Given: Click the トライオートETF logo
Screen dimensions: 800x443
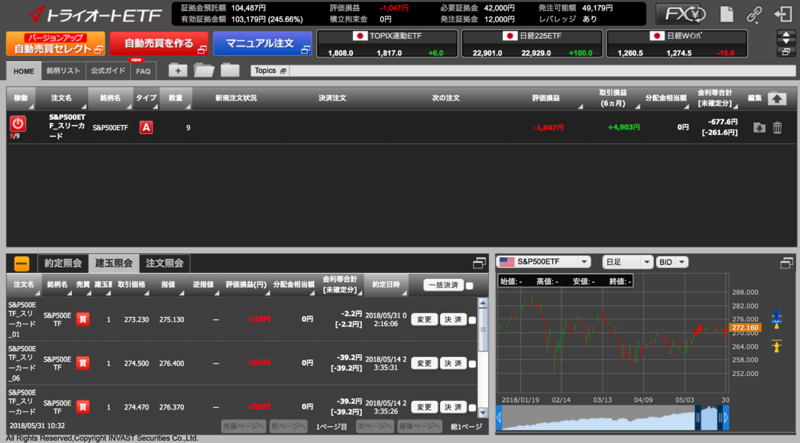Looking at the screenshot, I should [95, 15].
